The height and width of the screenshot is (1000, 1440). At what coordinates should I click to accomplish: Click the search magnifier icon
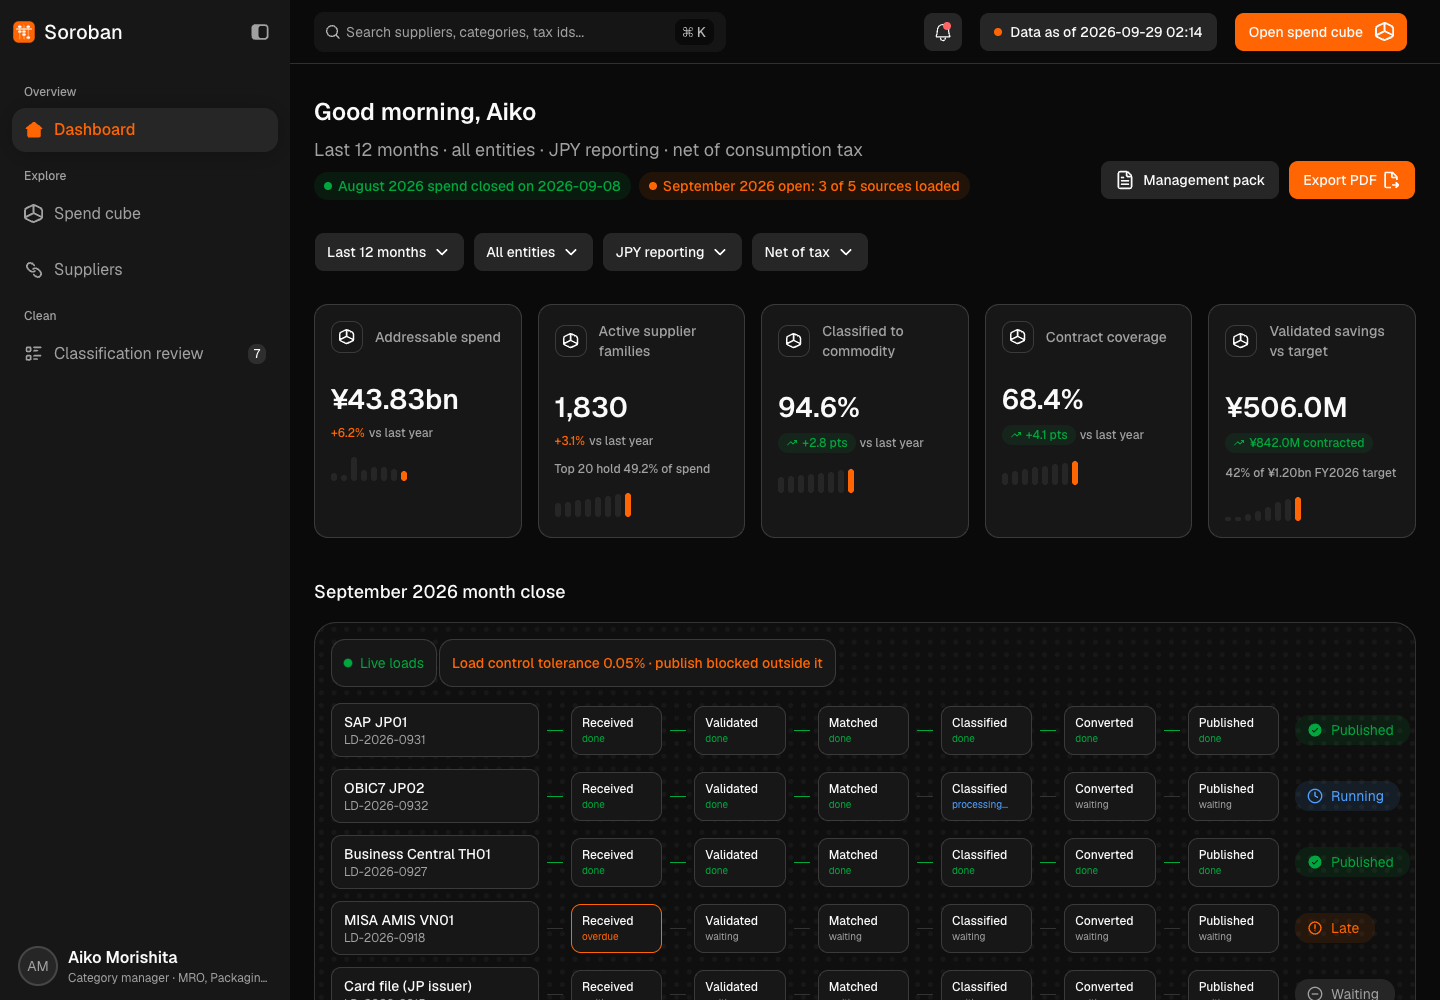pyautogui.click(x=333, y=32)
